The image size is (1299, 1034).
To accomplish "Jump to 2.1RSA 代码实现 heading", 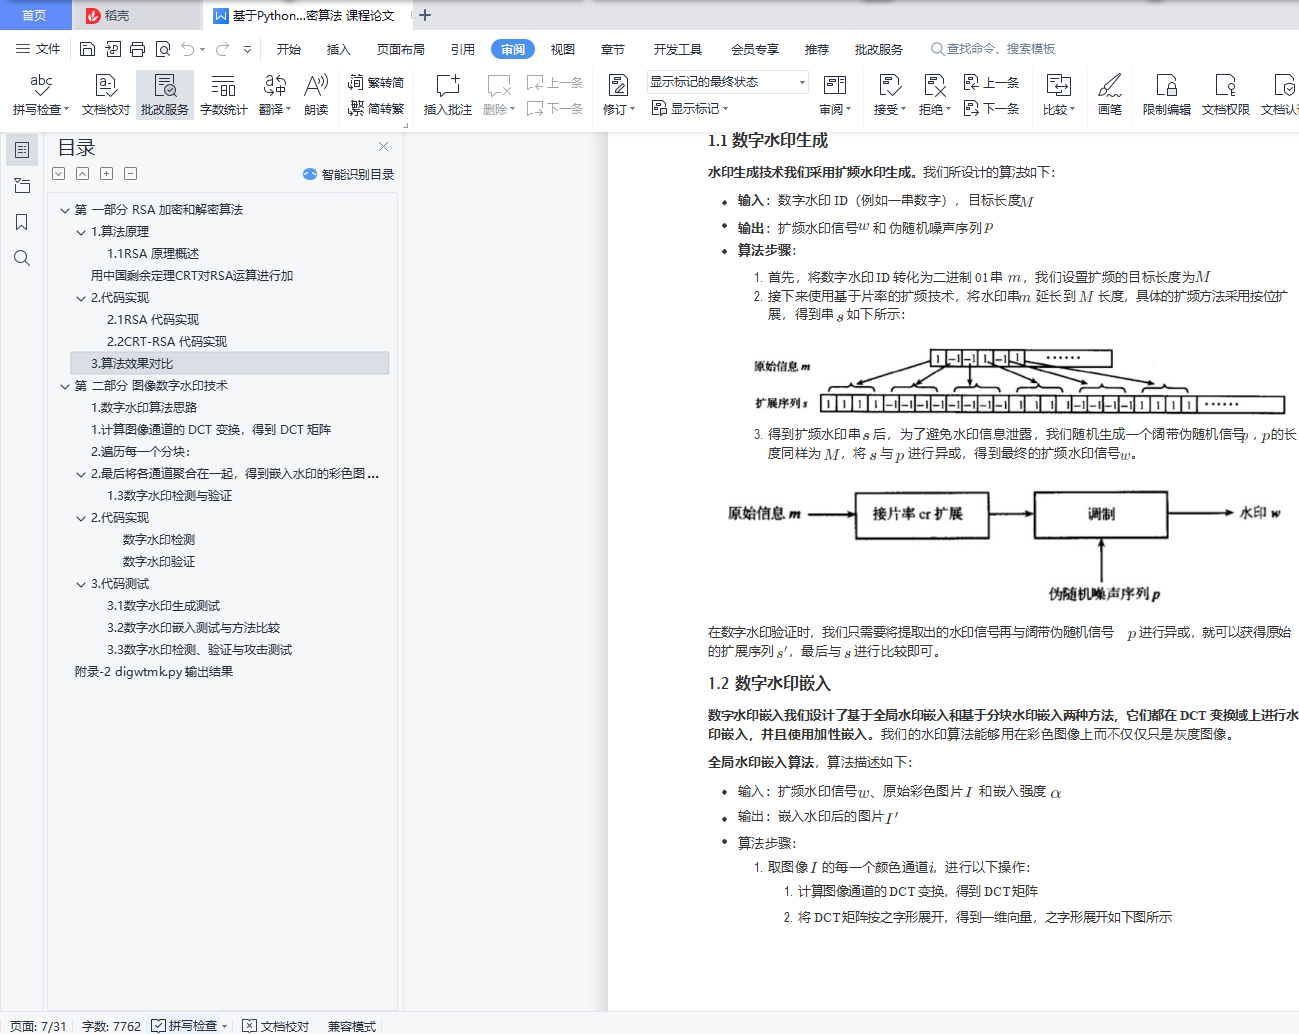I will (x=153, y=320).
